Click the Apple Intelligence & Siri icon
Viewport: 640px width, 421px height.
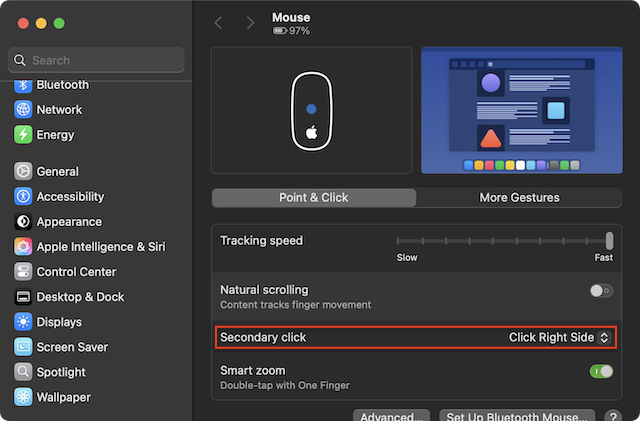click(23, 247)
